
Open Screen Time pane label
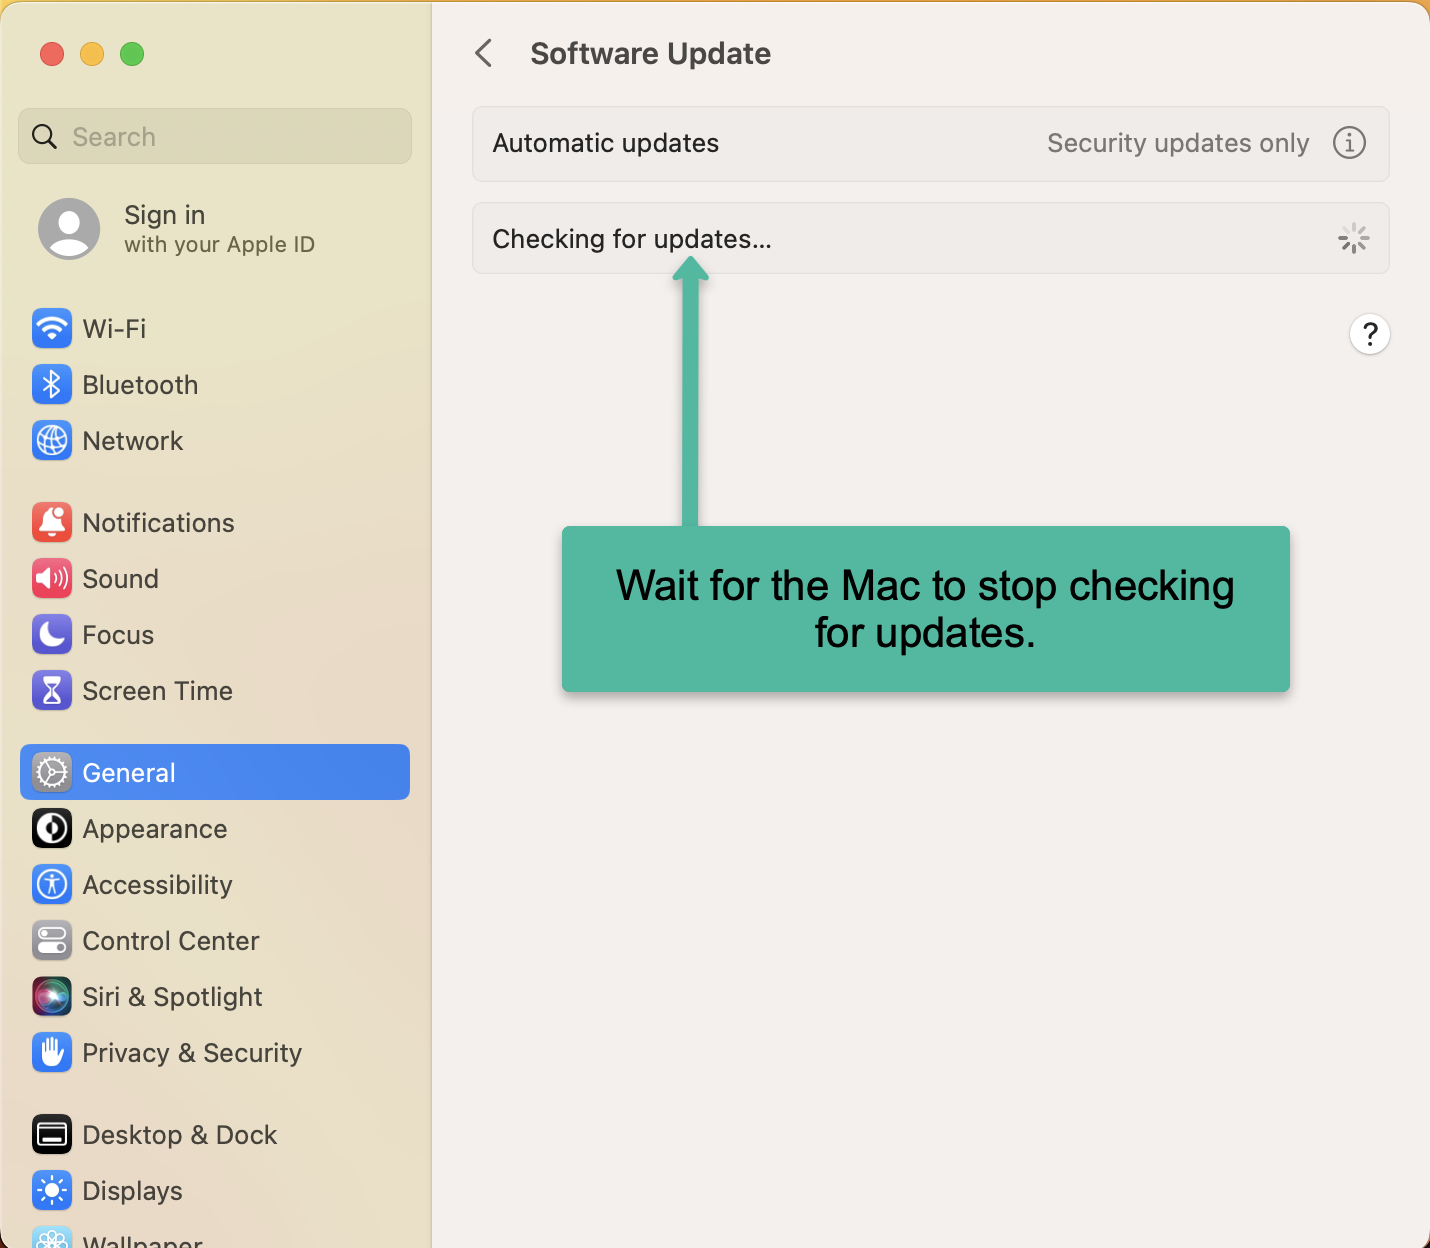(157, 691)
